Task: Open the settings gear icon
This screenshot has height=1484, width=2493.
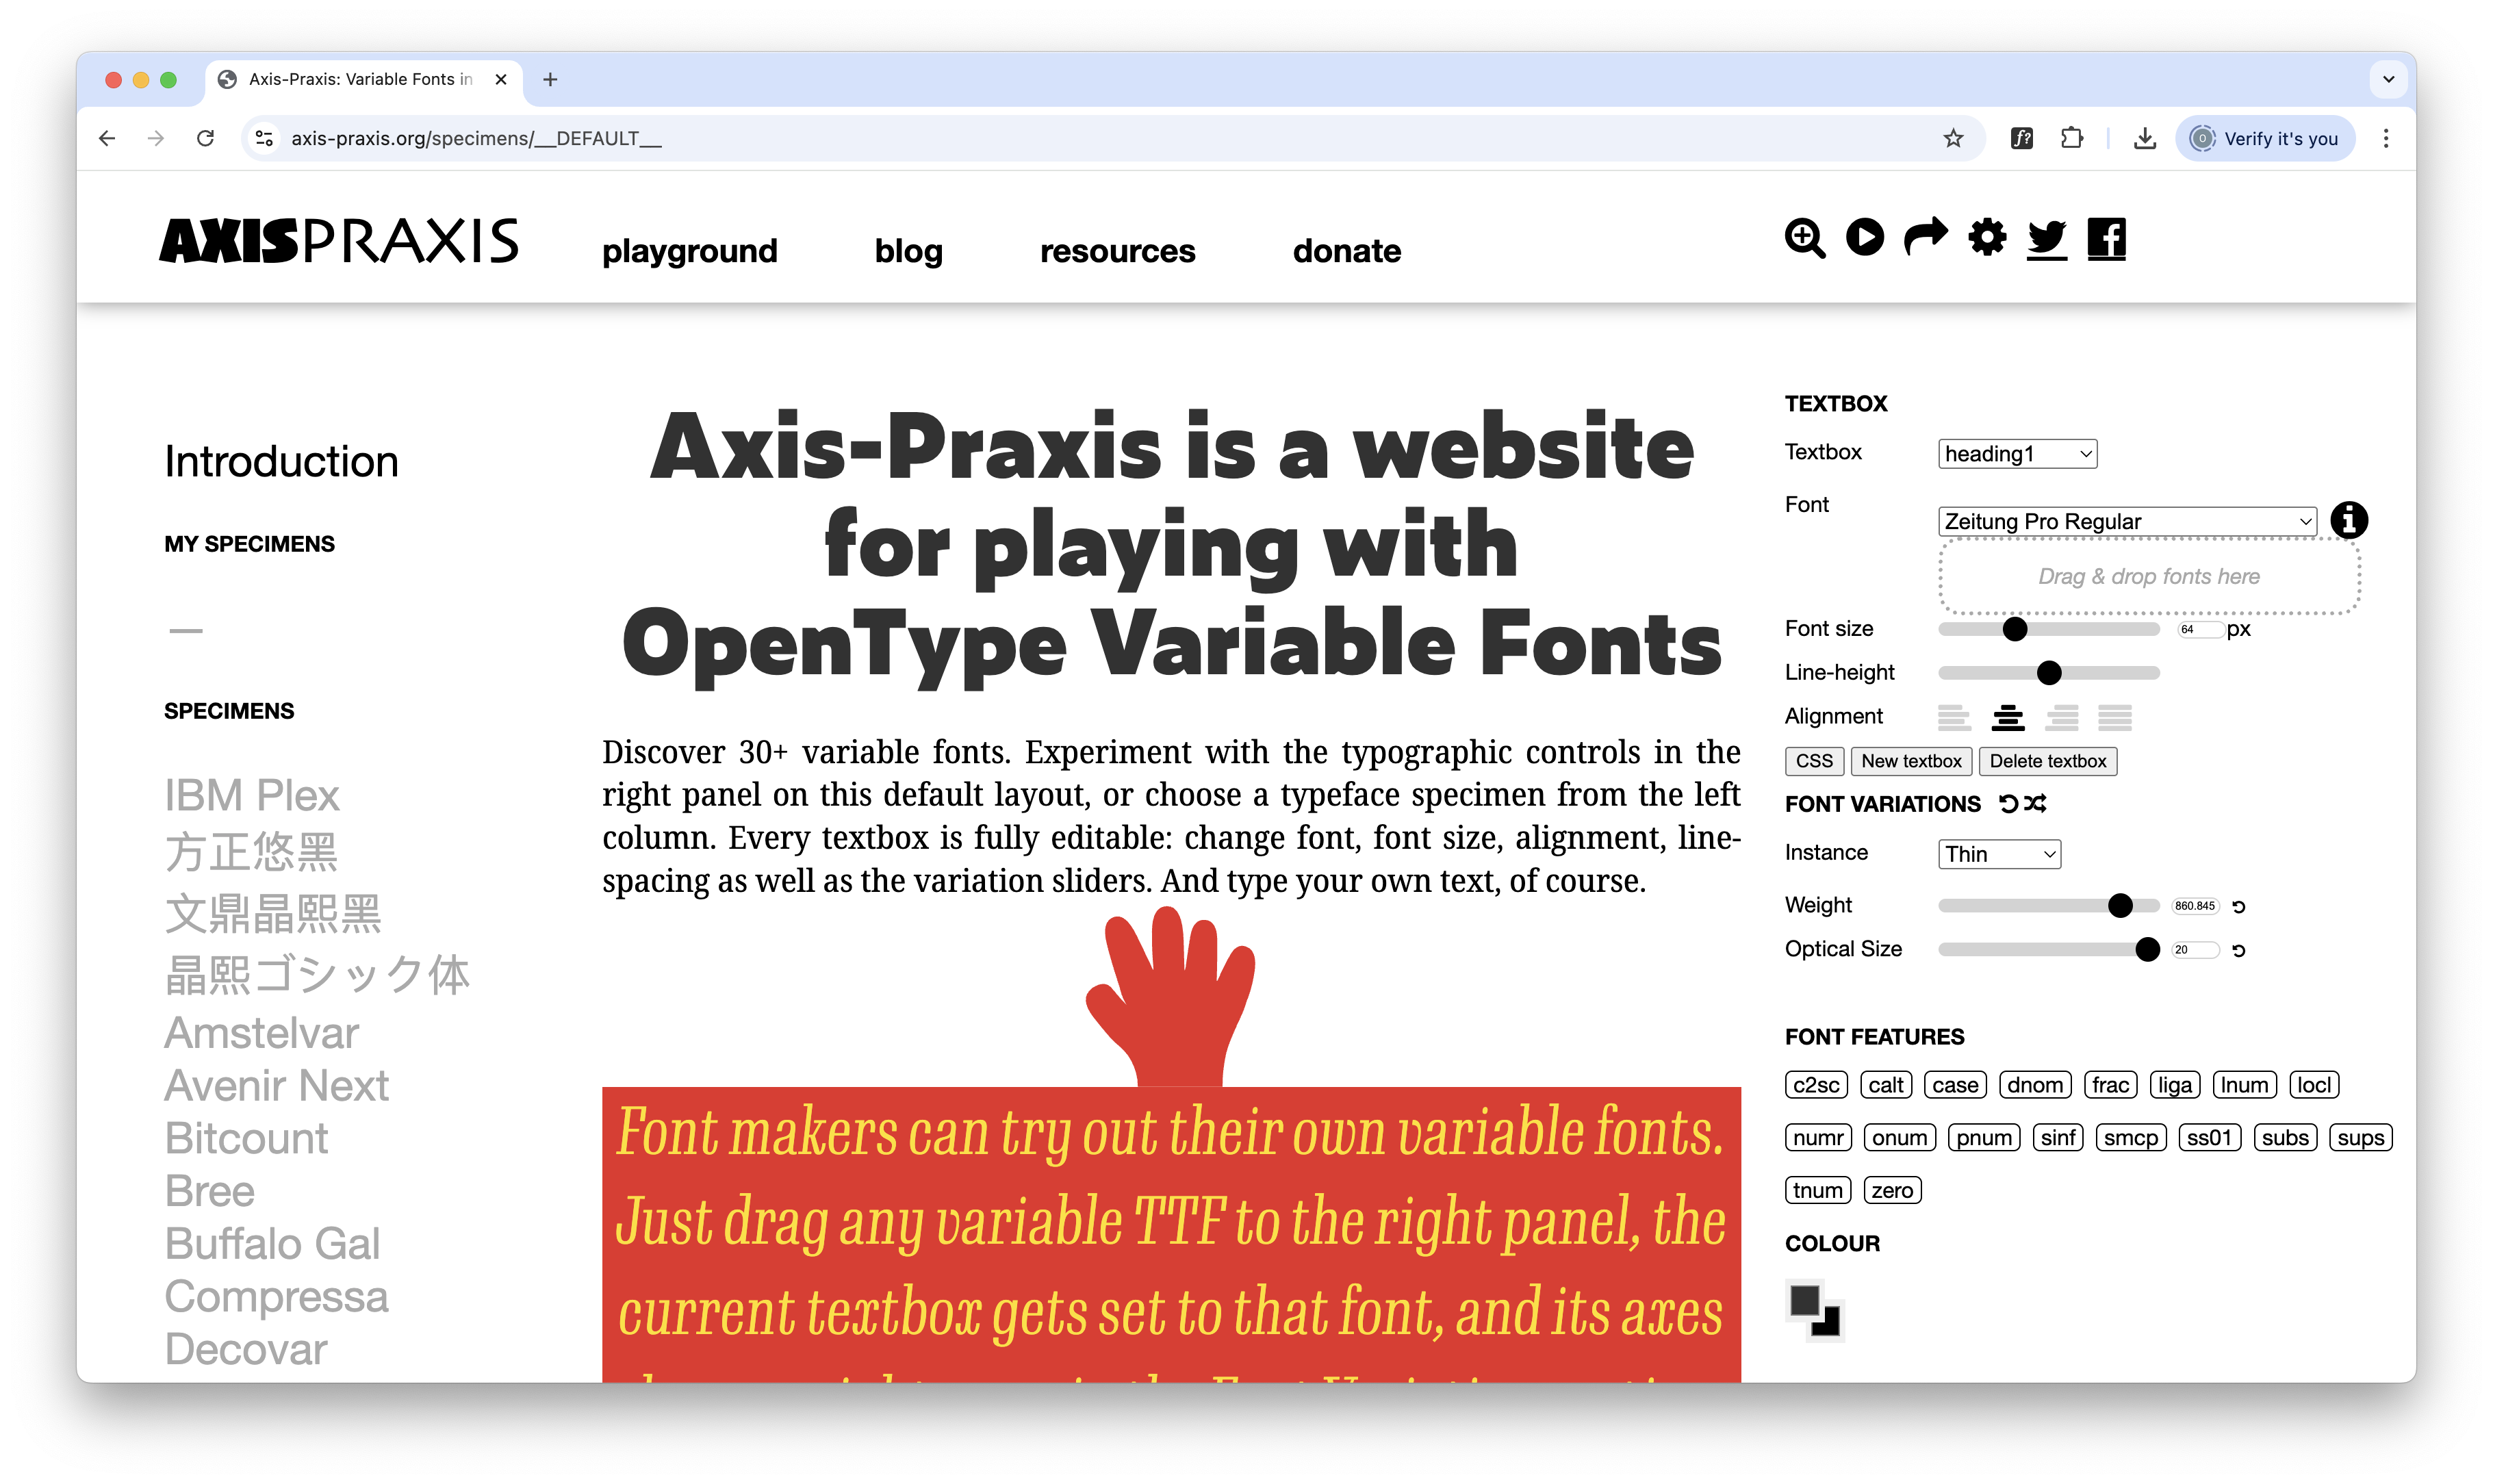Action: (1987, 238)
